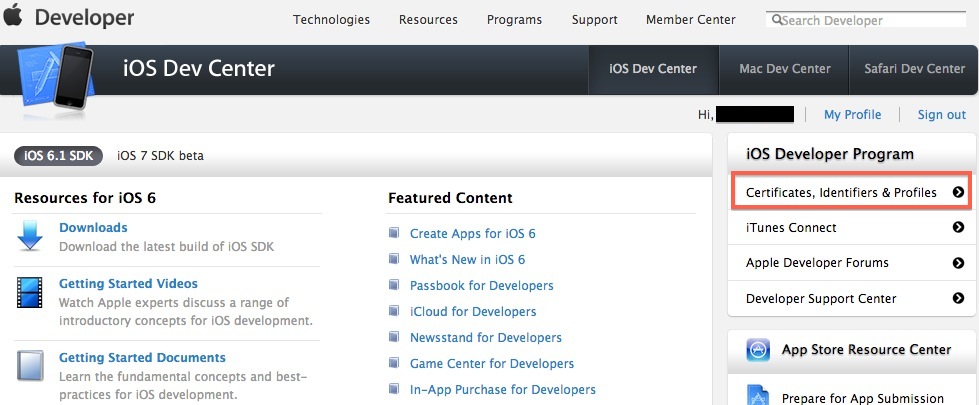Click the bullet icon beside Passbook for Developers
Screen dimensions: 979x405
[394, 285]
